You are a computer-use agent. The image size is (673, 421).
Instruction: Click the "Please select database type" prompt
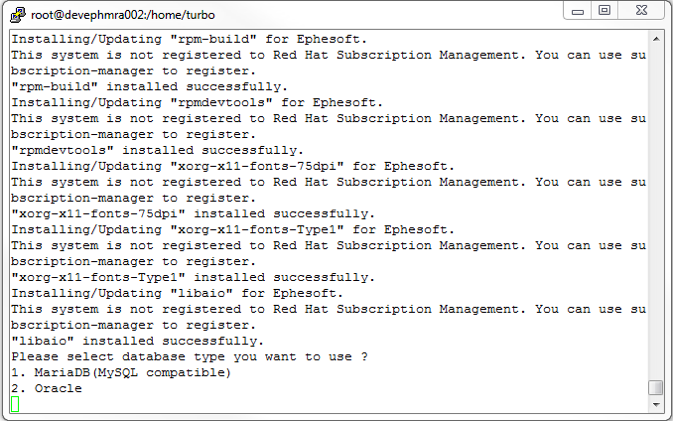[x=189, y=357]
